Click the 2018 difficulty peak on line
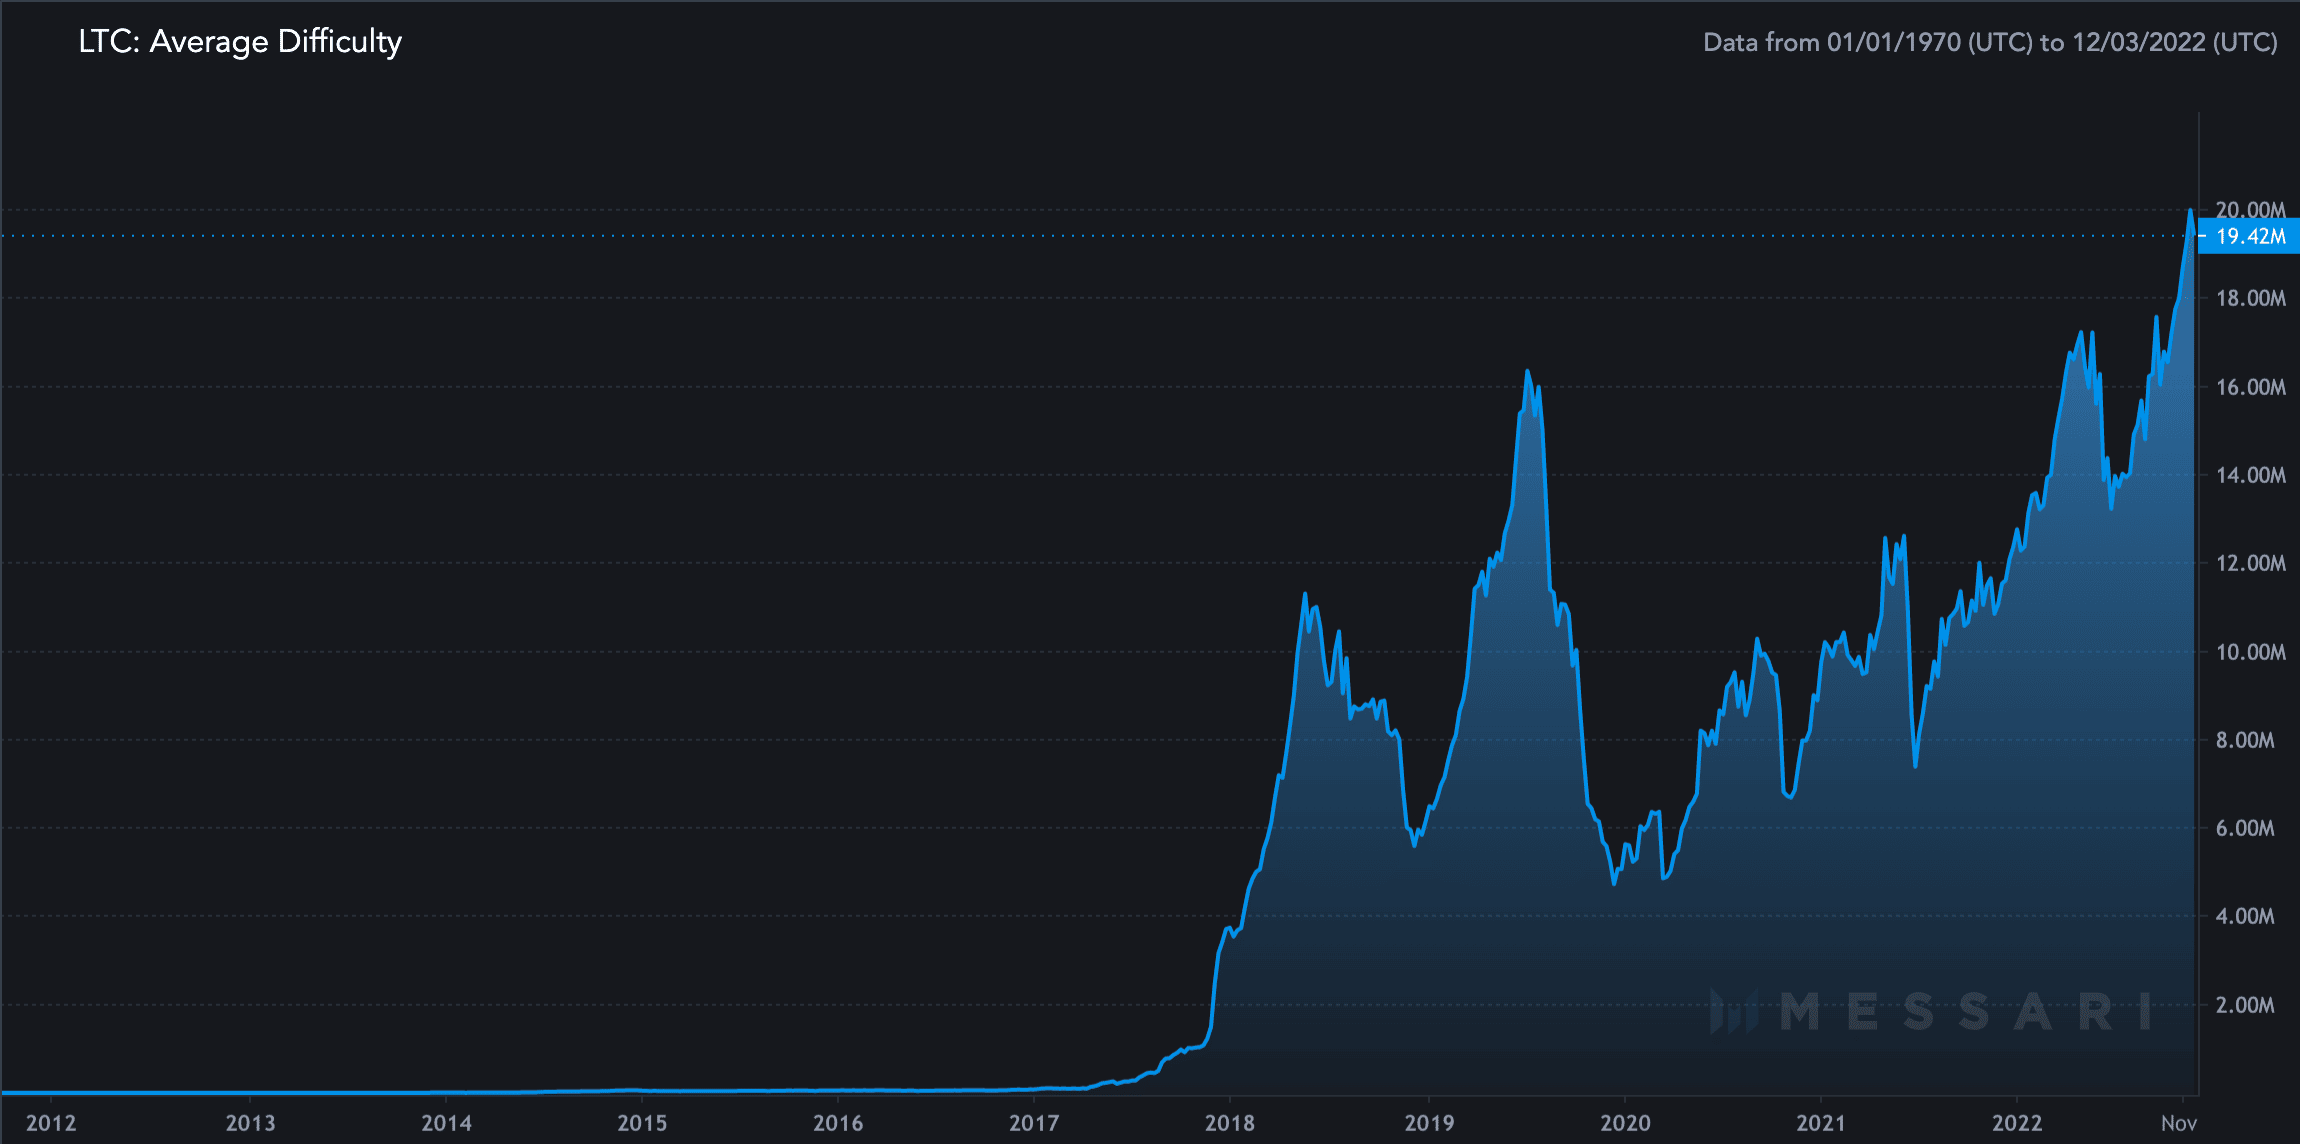This screenshot has width=2300, height=1144. 1305,595
